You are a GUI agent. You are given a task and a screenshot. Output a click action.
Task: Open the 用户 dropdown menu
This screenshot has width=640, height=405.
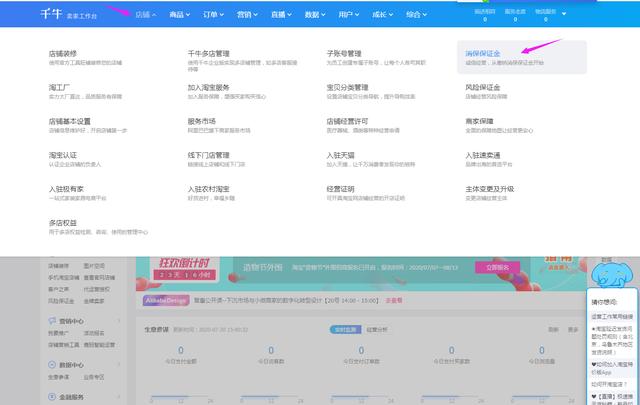[349, 15]
